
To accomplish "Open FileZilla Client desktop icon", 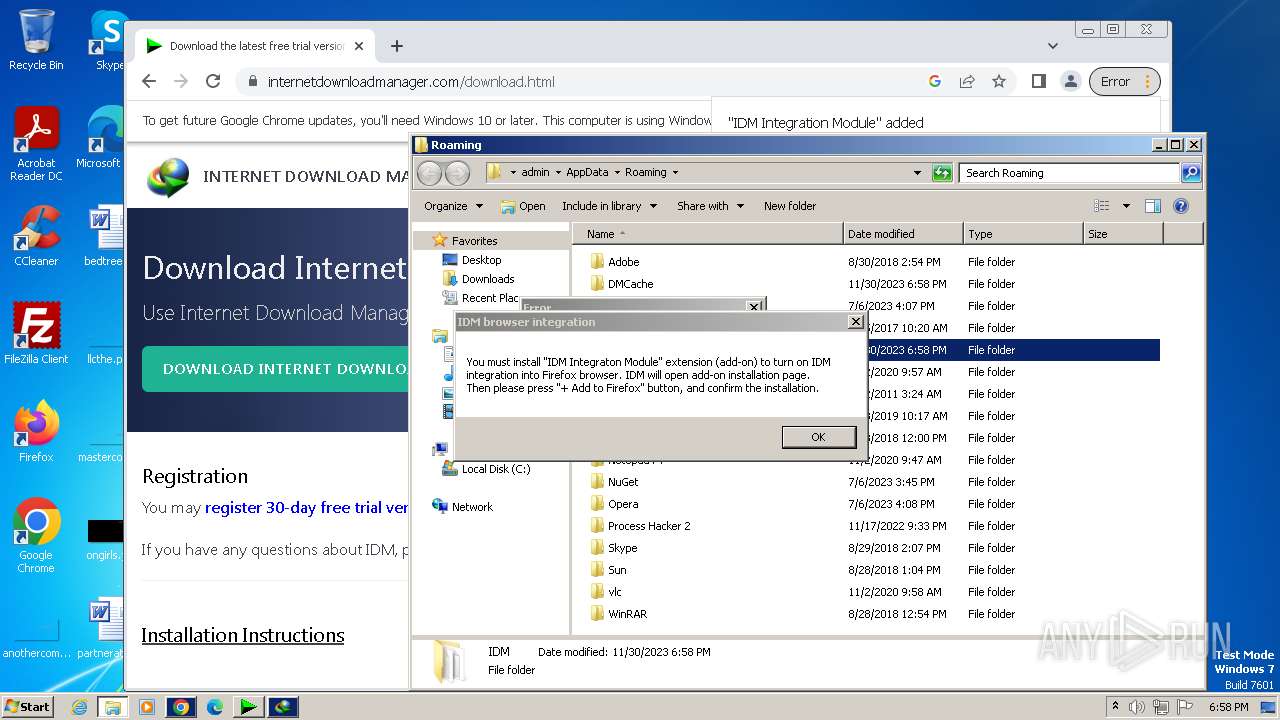I will pos(36,334).
